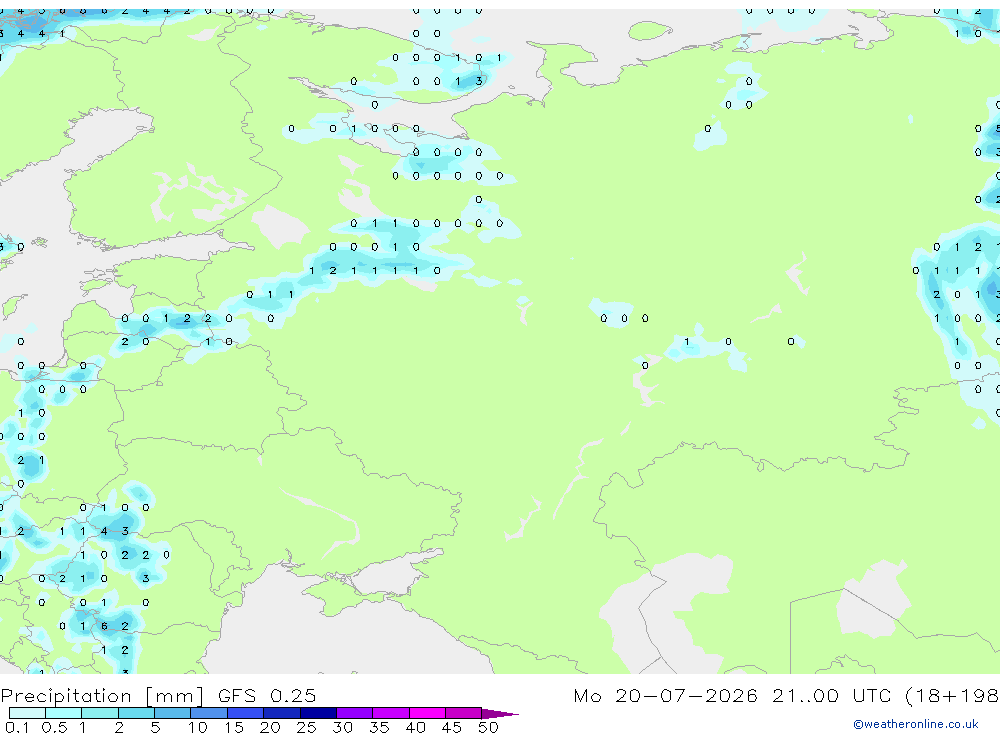The image size is (1000, 733).
Task: Pick the 20–25 mm legend swatch
Action: (x=282, y=713)
